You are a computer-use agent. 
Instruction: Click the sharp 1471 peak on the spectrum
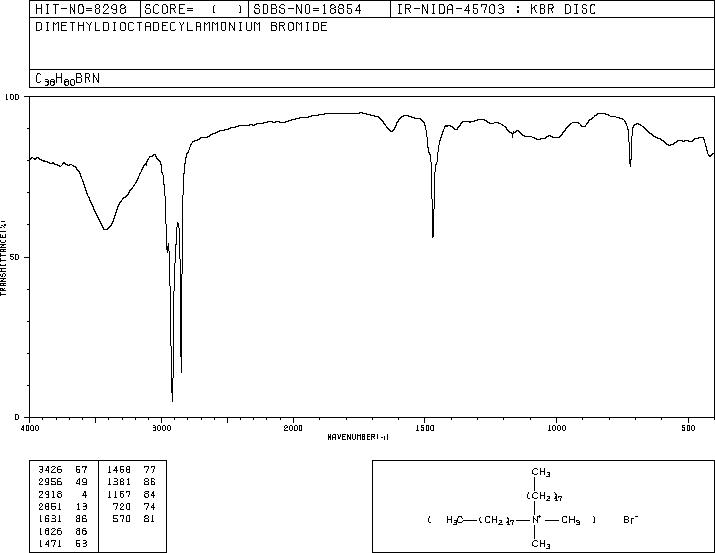click(x=433, y=236)
